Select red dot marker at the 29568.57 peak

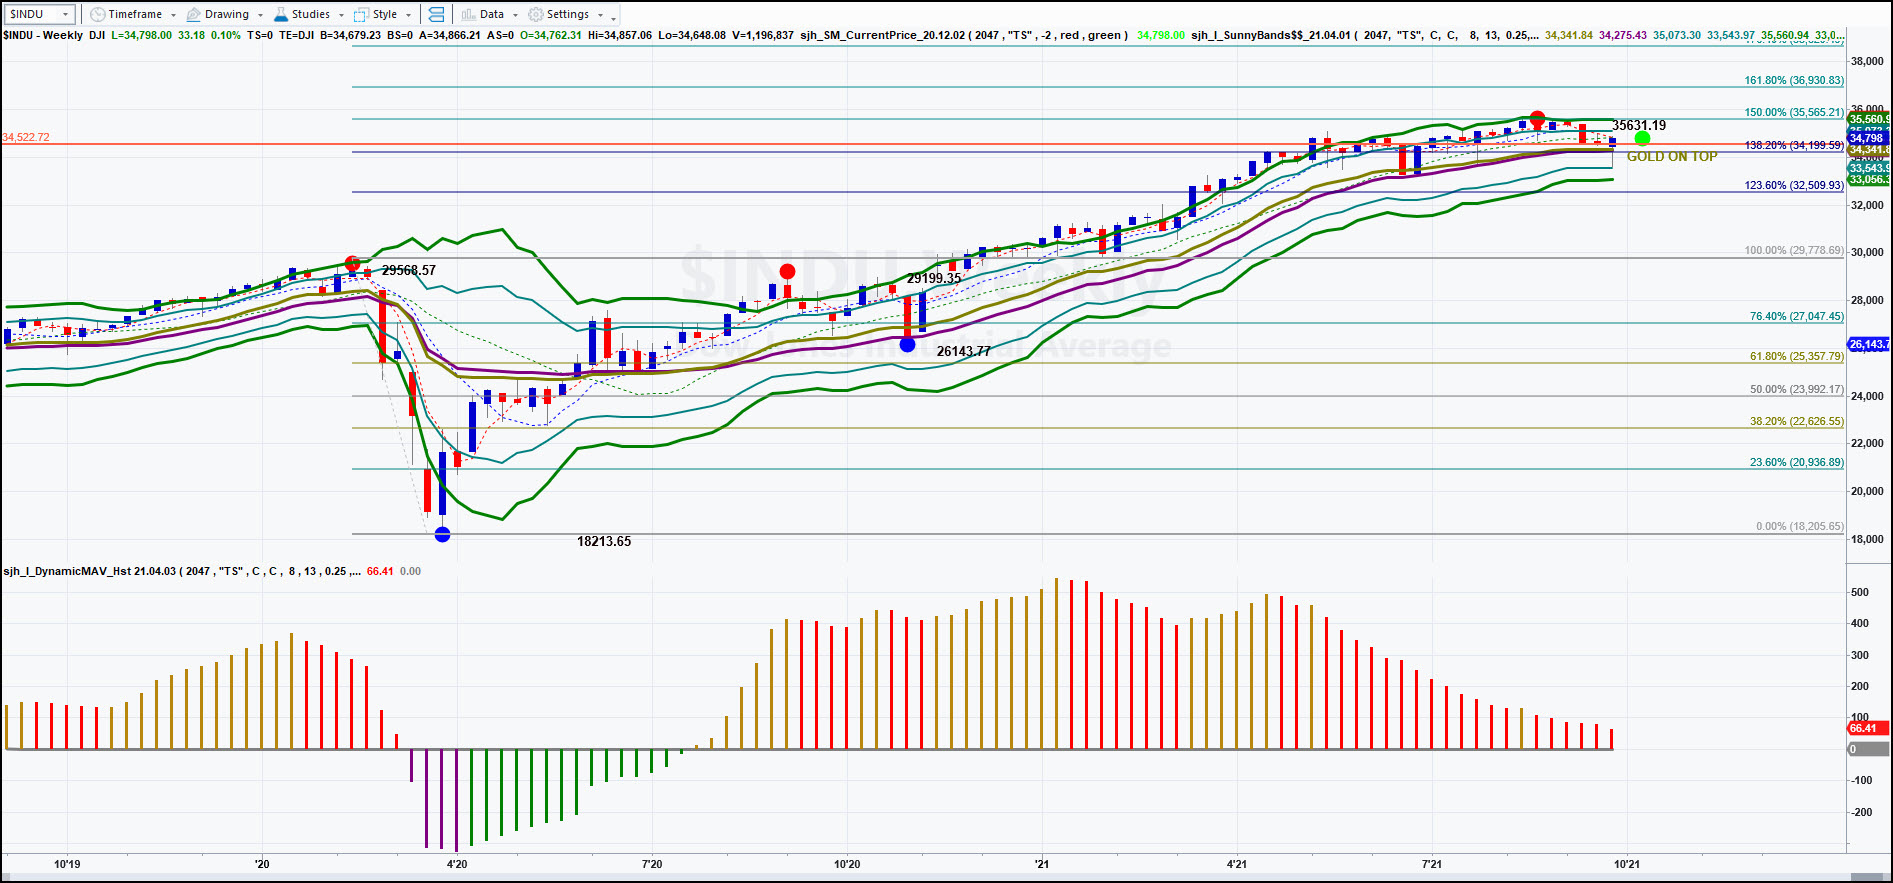(352, 264)
